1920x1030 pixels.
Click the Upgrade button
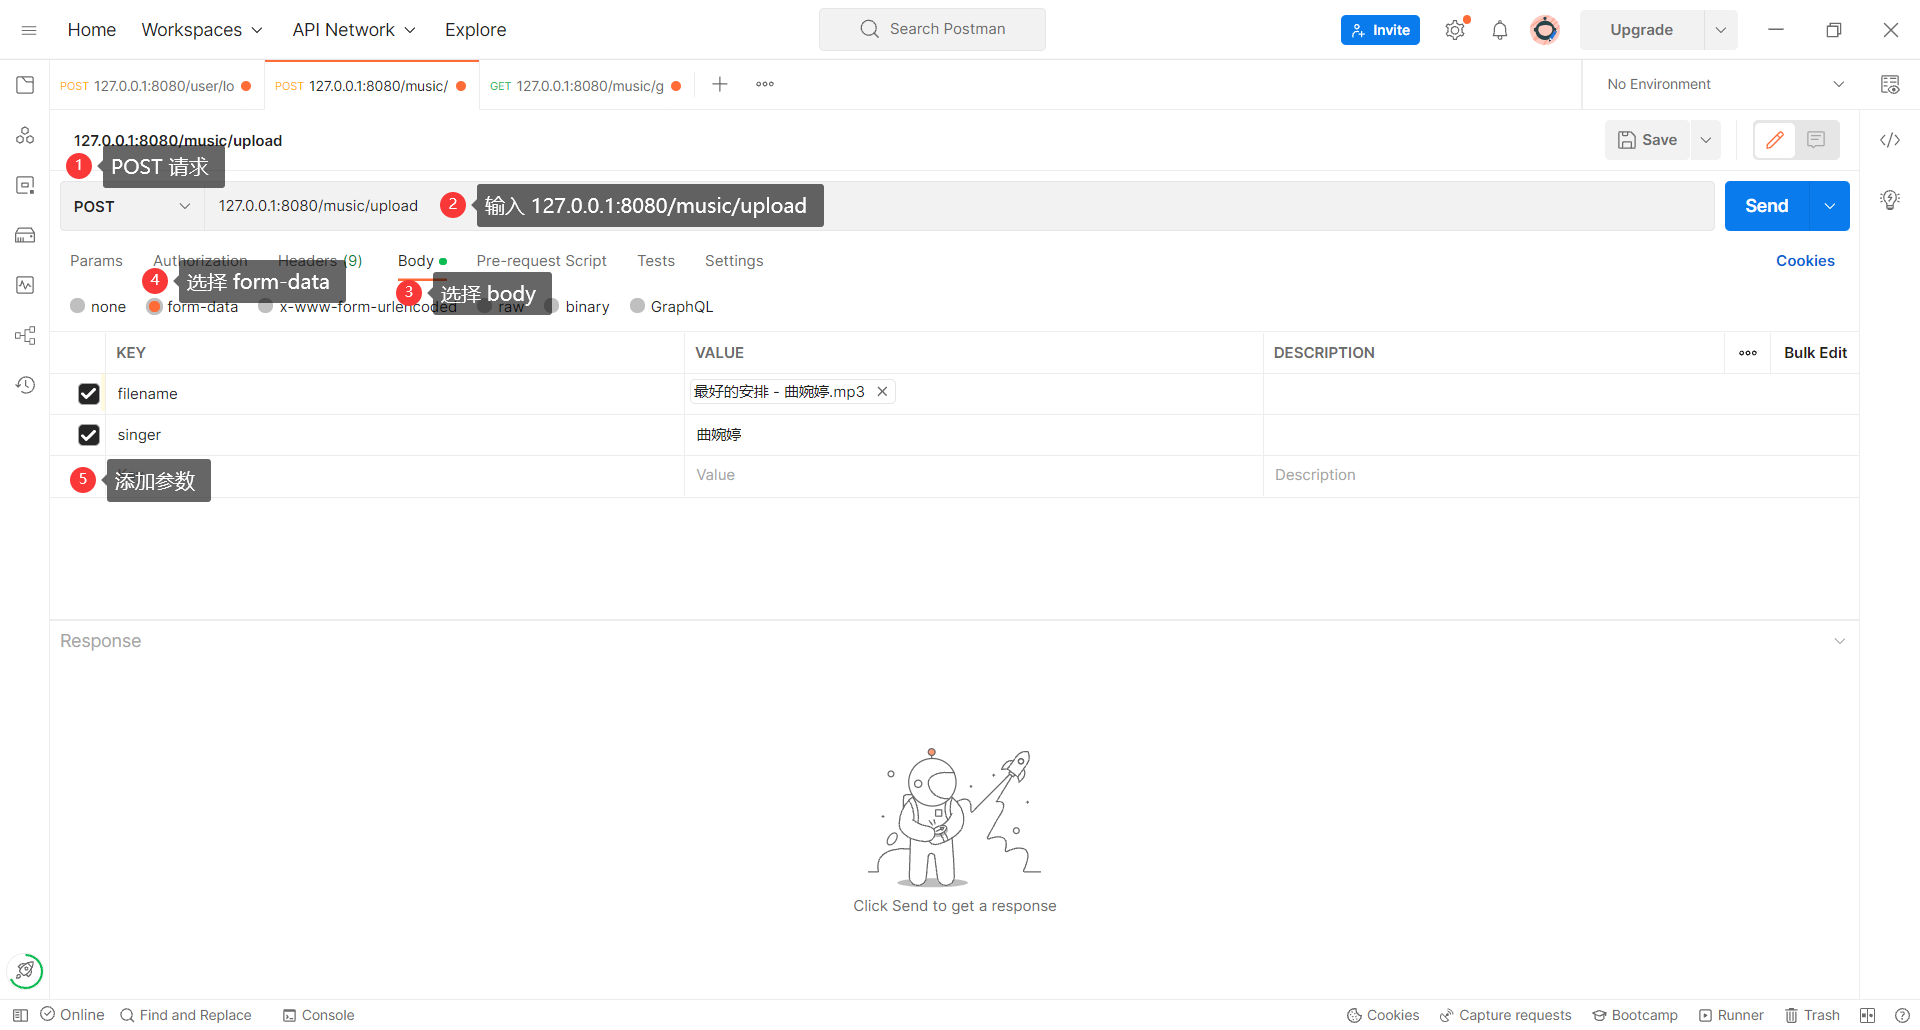[x=1642, y=30]
